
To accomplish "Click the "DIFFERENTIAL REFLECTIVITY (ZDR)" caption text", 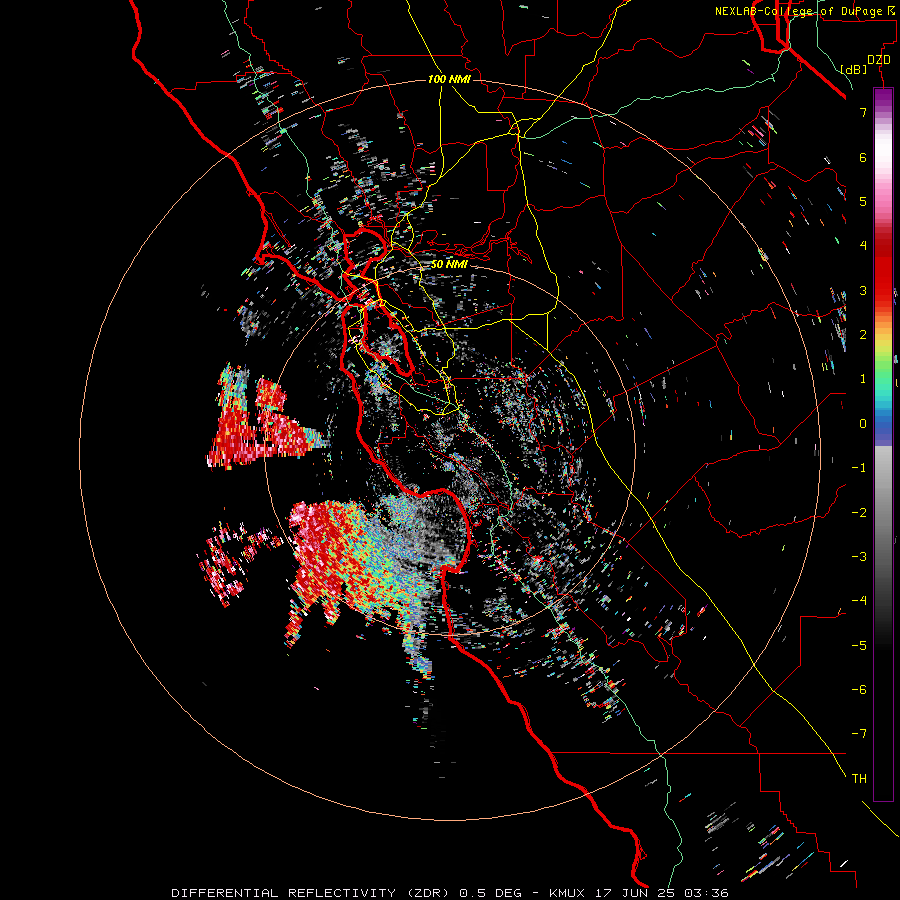I will tap(312, 893).
